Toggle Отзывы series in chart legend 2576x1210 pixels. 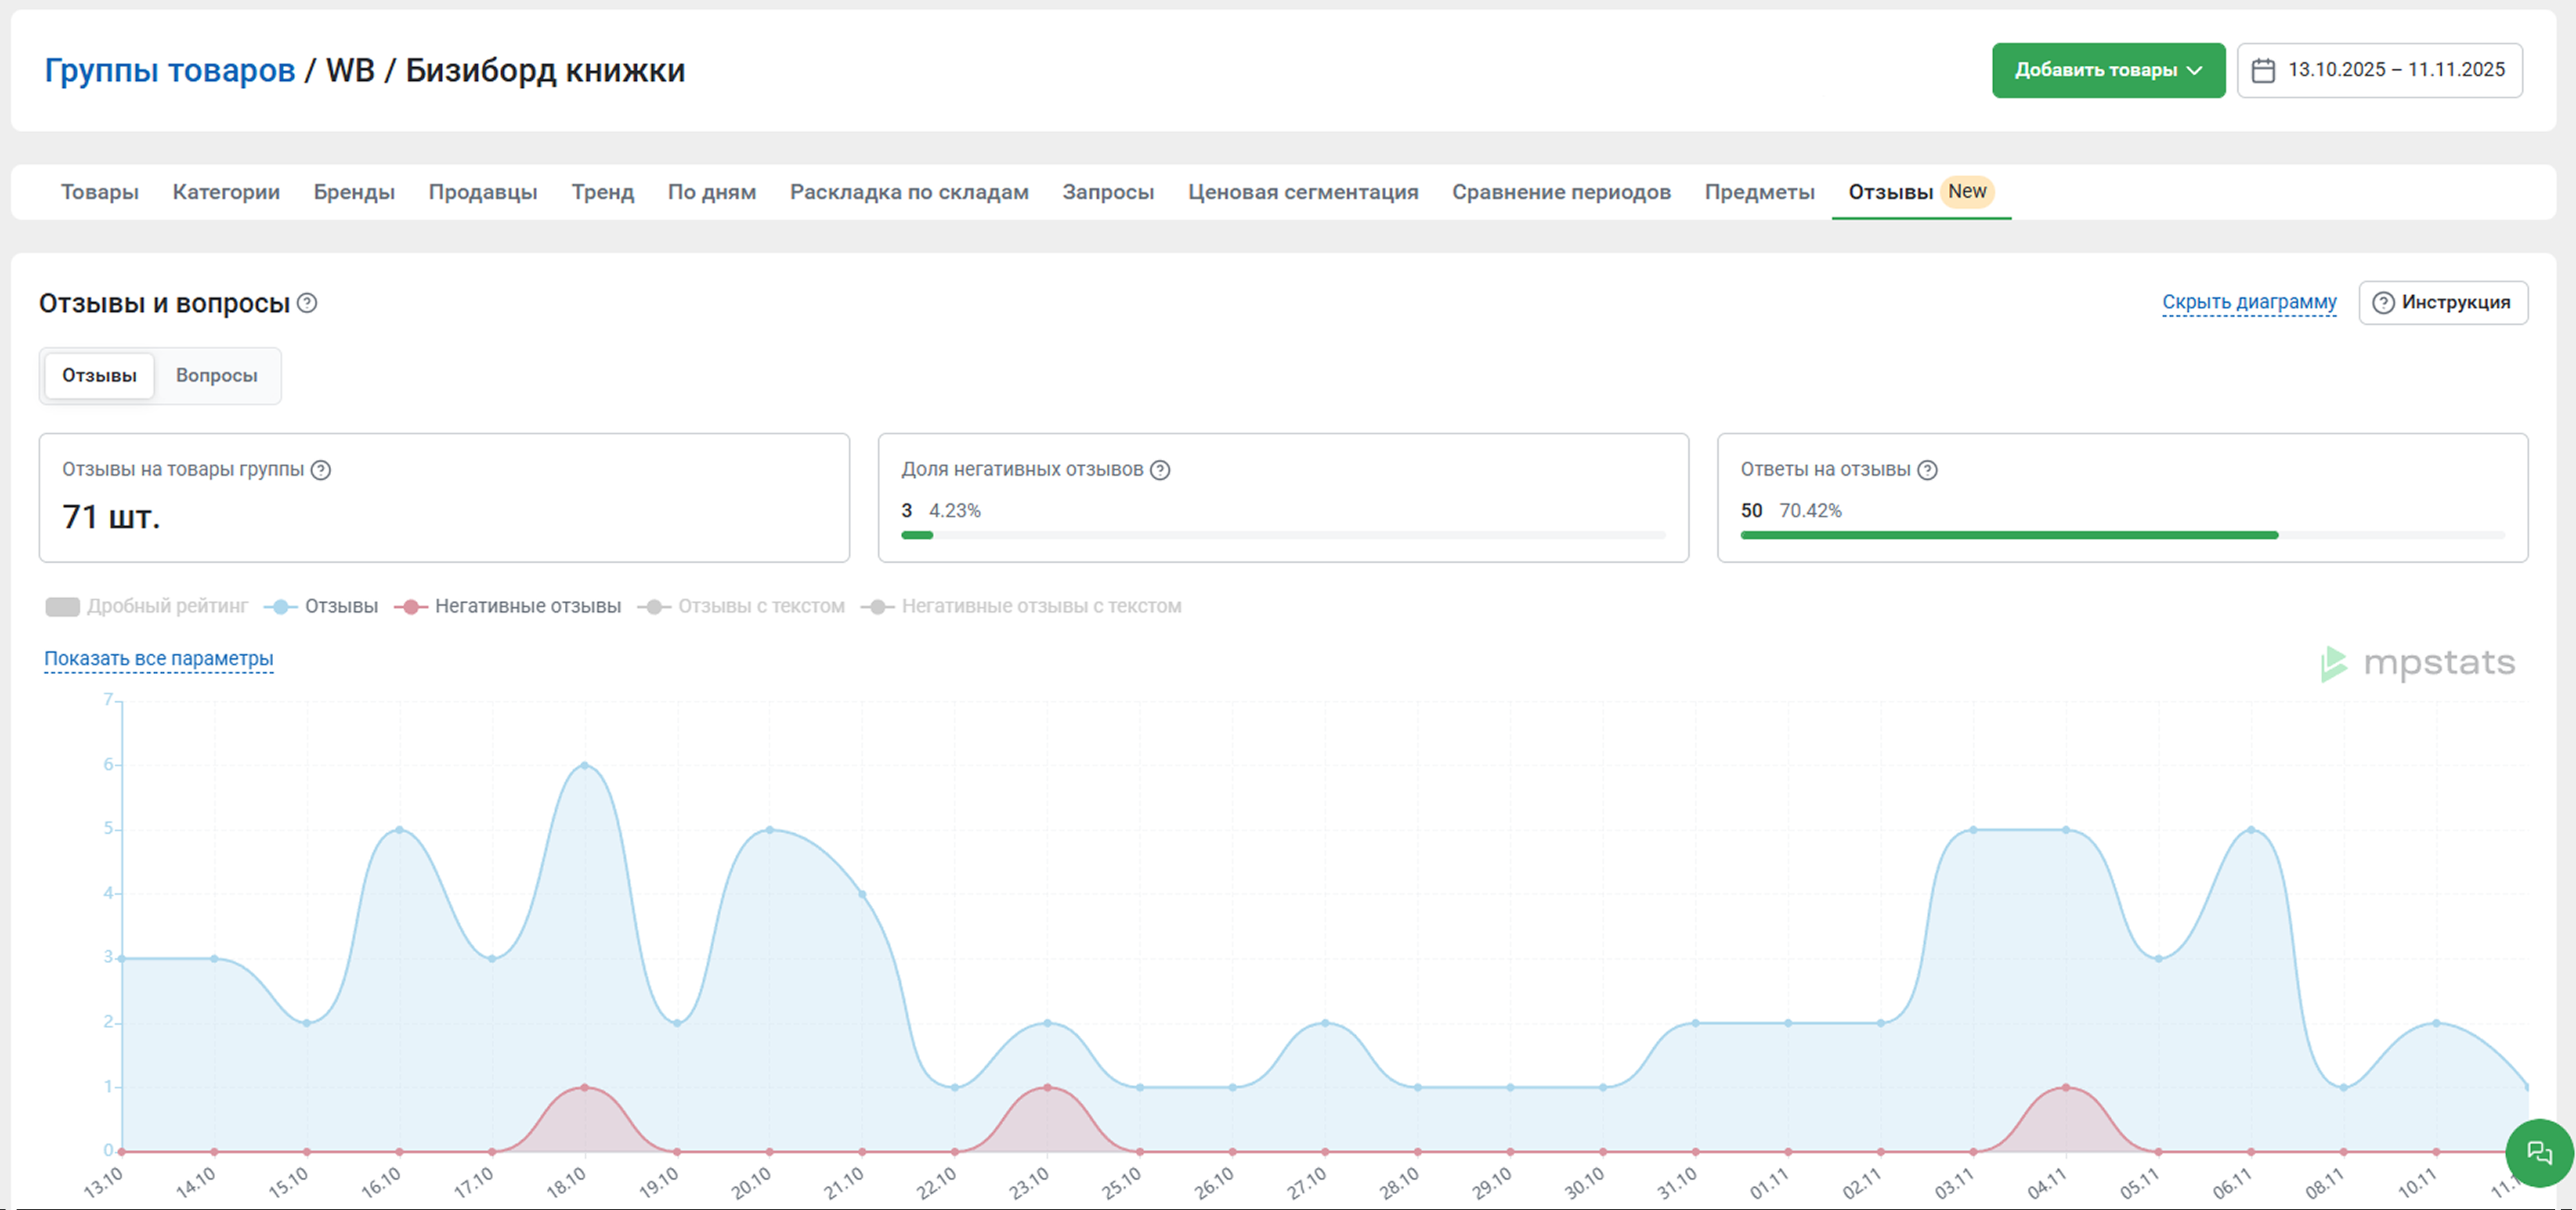[x=321, y=606]
